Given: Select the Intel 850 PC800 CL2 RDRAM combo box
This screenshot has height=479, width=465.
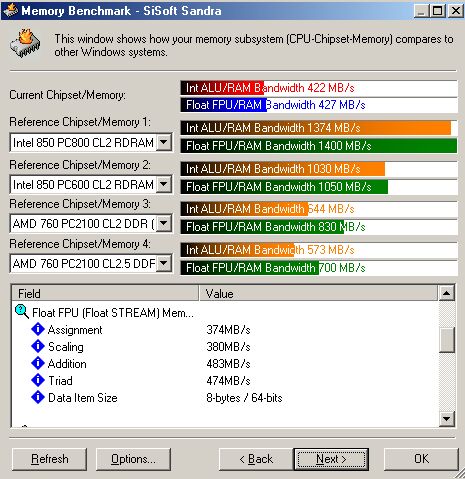Looking at the screenshot, I should click(91, 143).
